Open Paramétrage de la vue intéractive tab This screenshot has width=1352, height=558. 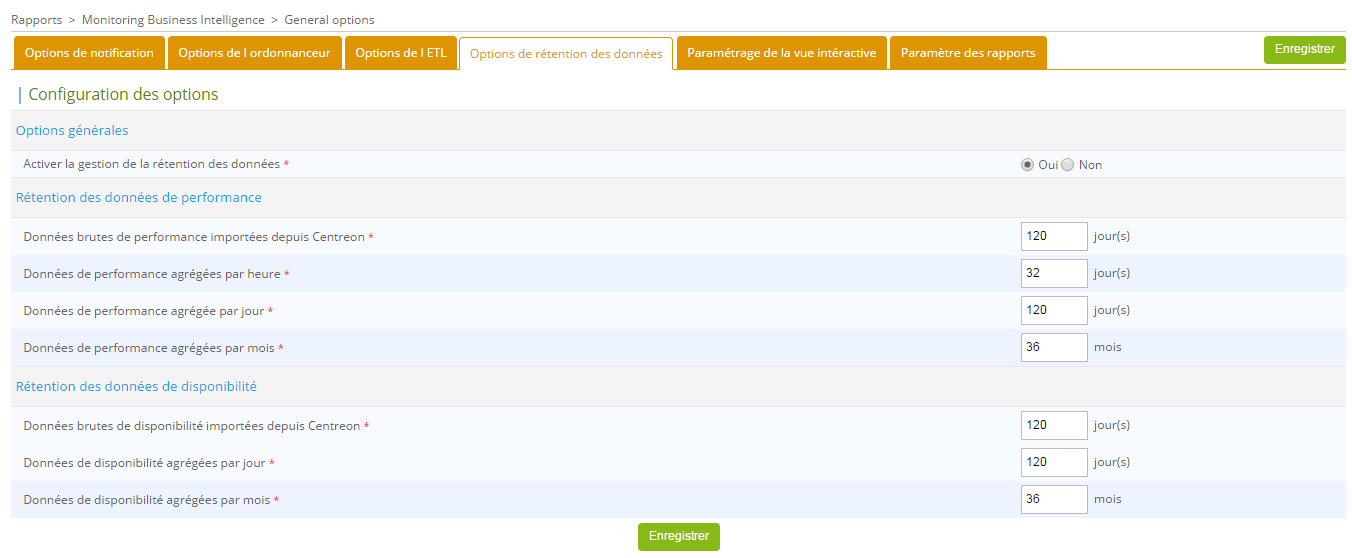[x=781, y=53]
